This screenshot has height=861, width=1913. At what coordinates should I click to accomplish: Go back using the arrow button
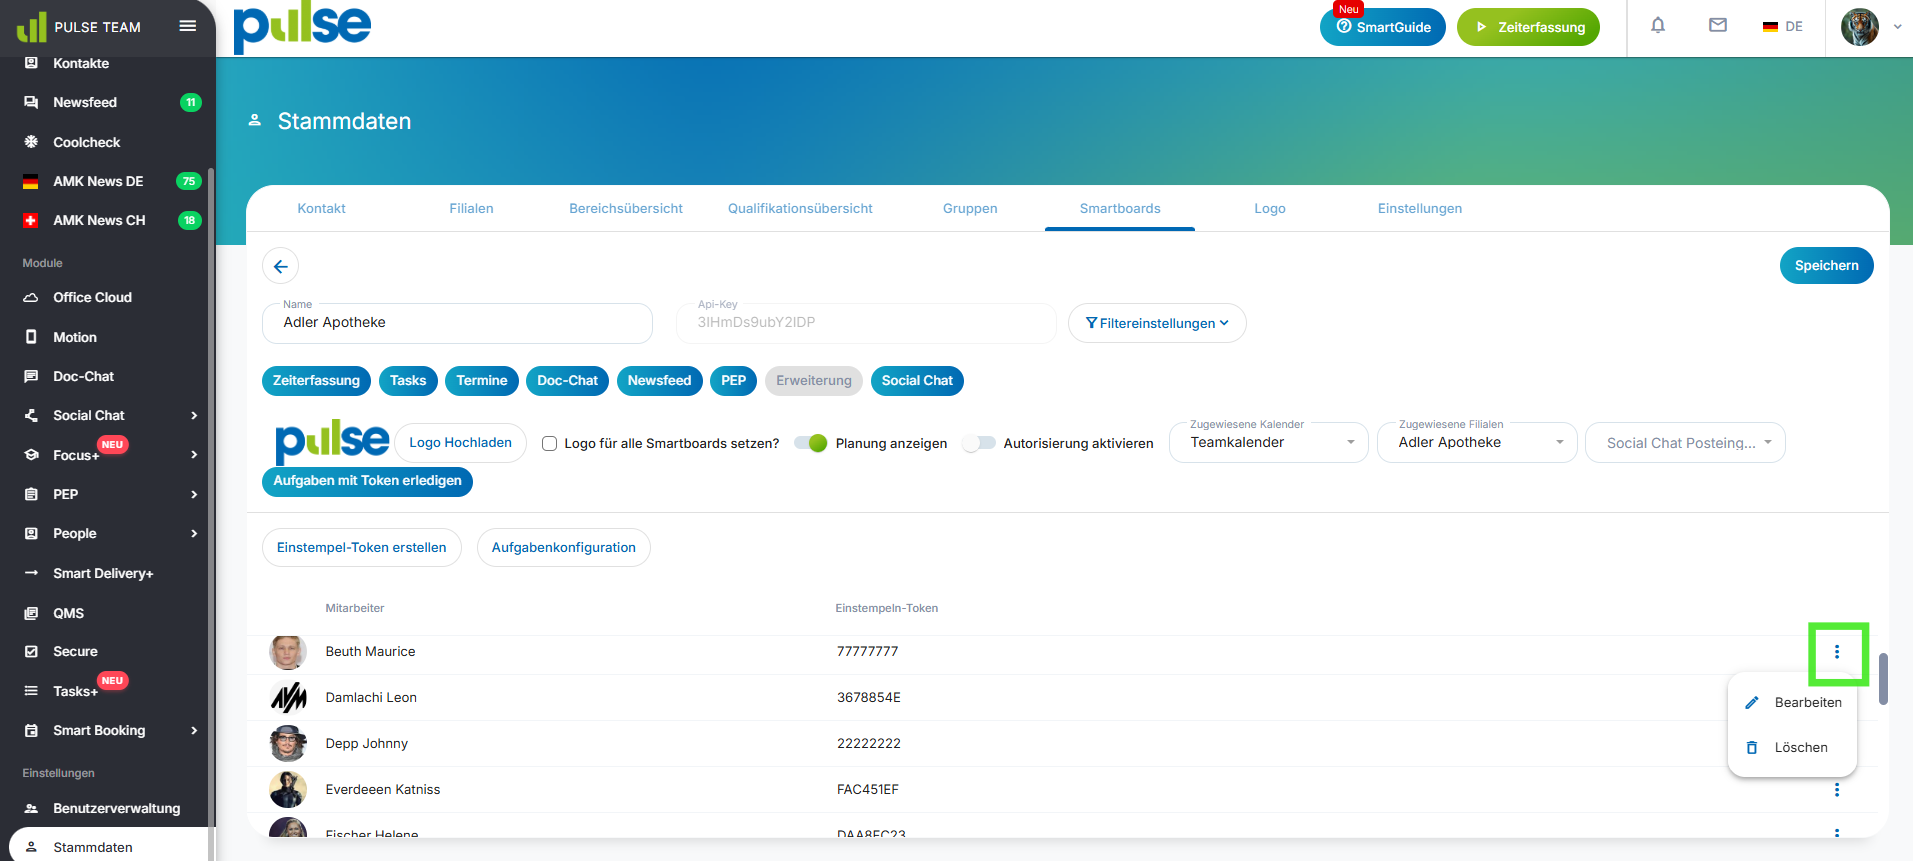point(280,266)
